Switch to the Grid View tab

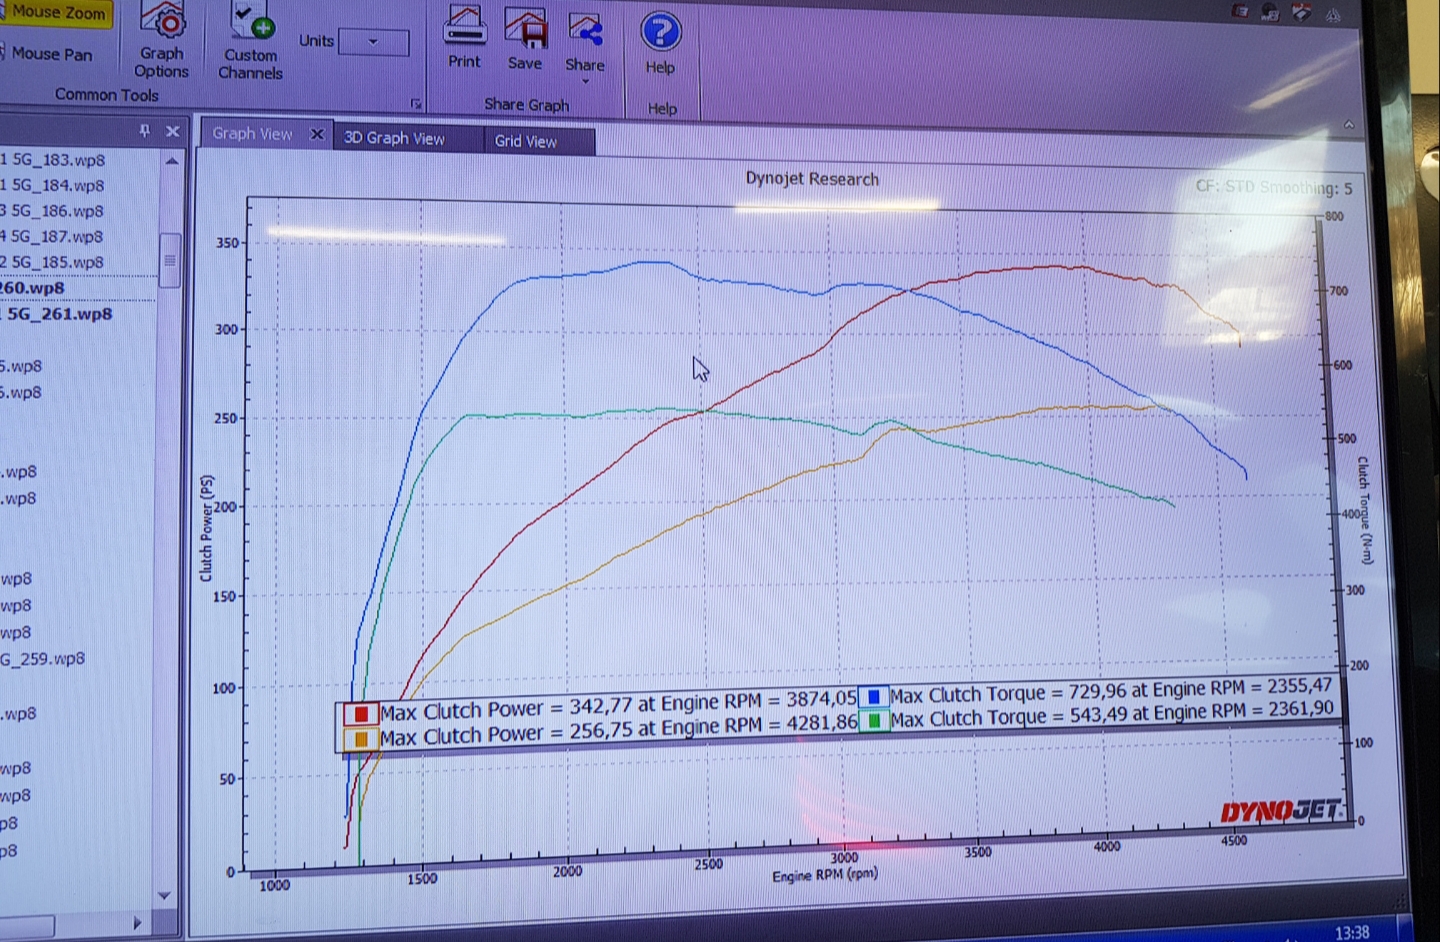tap(526, 141)
